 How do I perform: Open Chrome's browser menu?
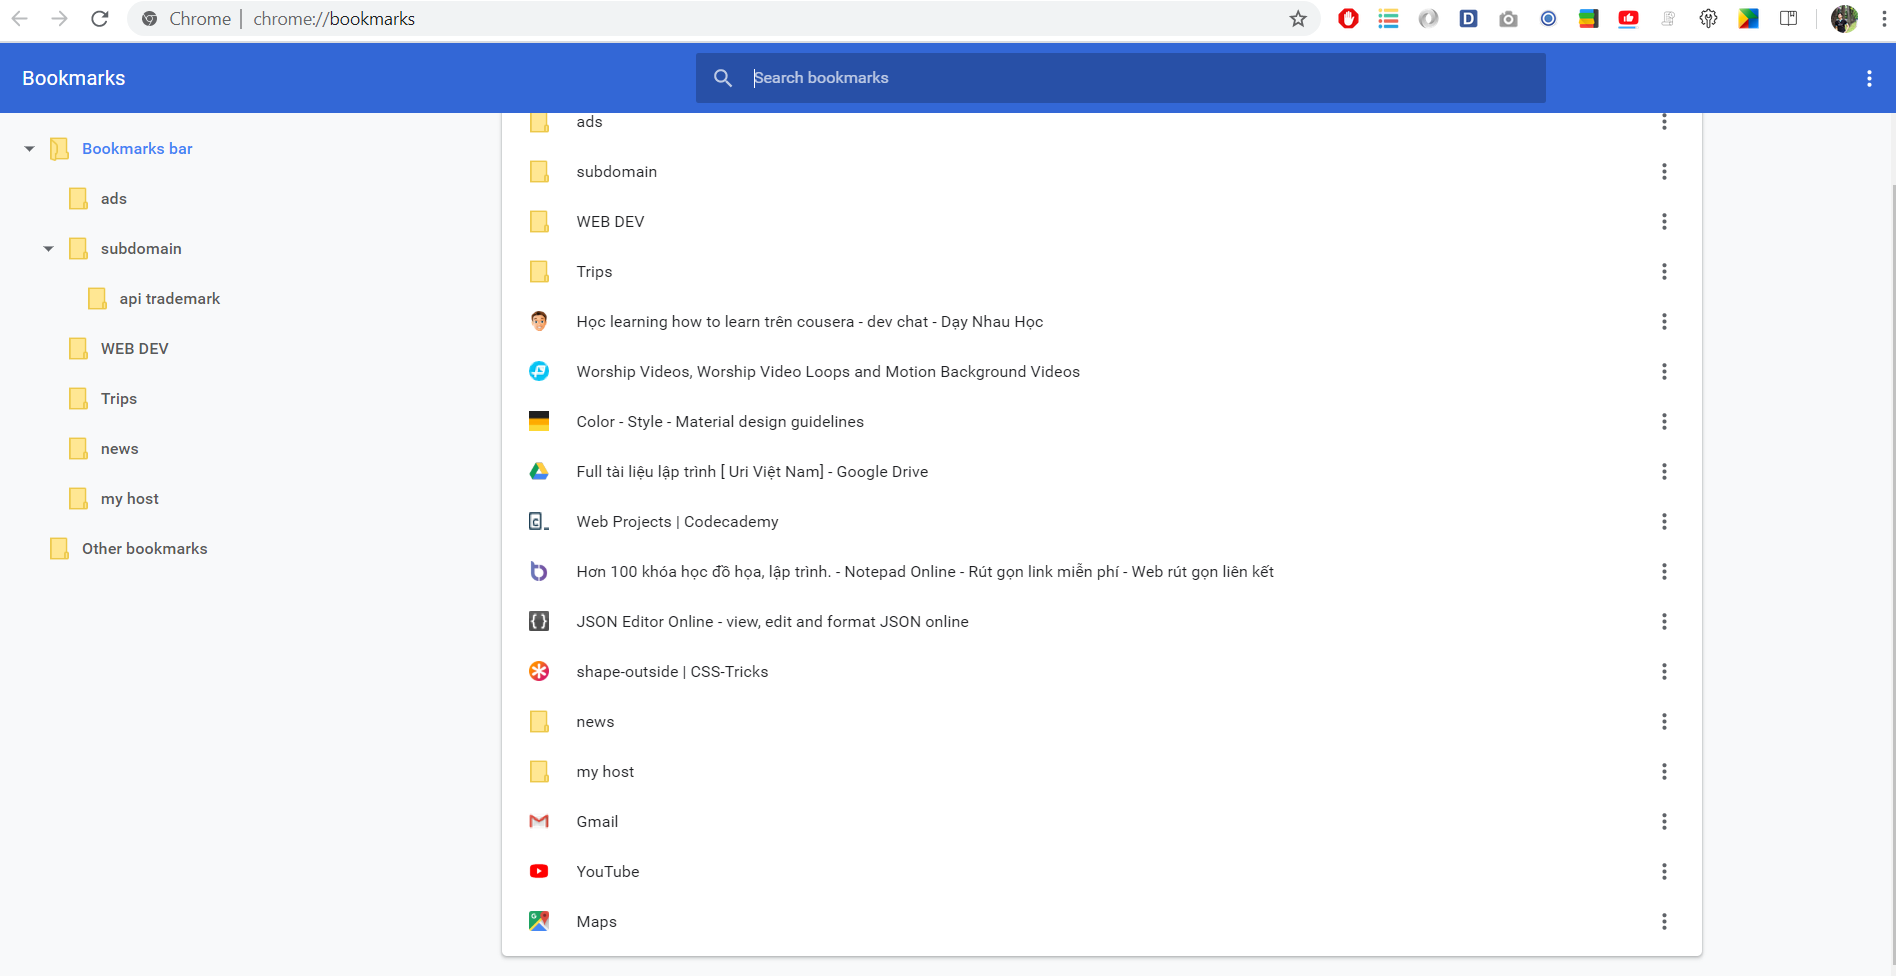[x=1884, y=18]
